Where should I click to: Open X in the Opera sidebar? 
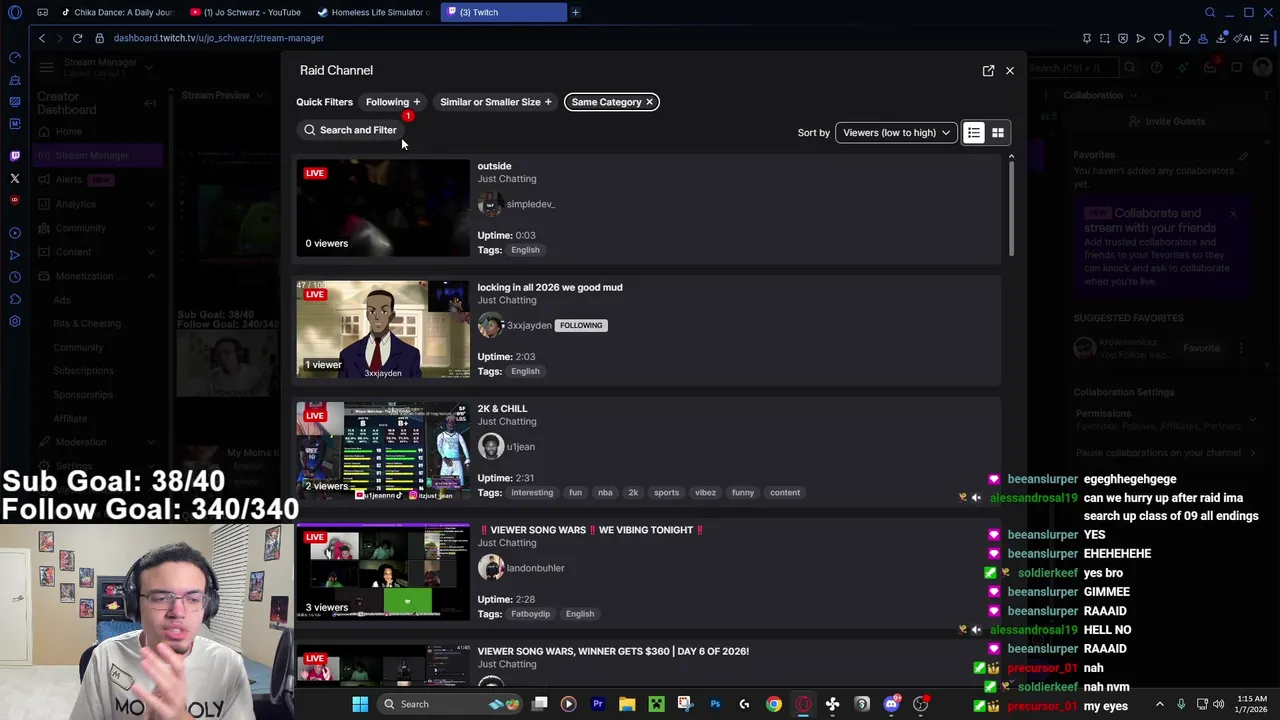pyautogui.click(x=14, y=178)
